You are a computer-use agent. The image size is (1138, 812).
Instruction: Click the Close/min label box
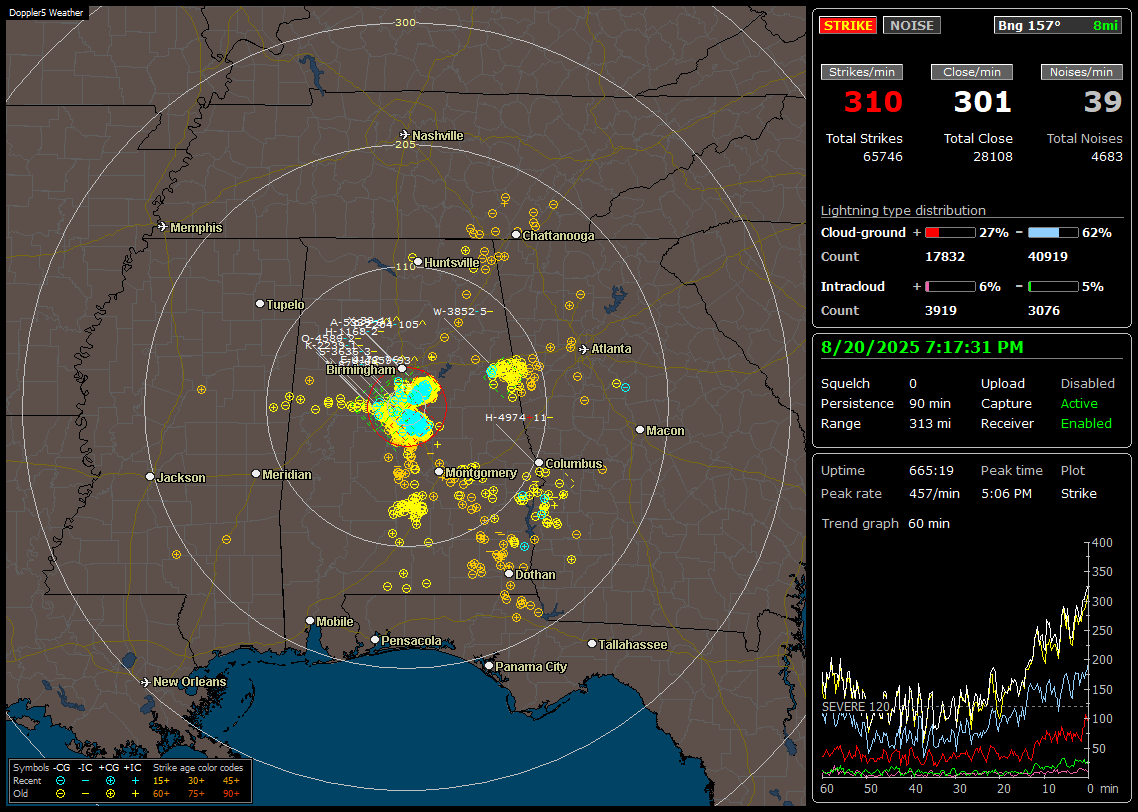972,72
